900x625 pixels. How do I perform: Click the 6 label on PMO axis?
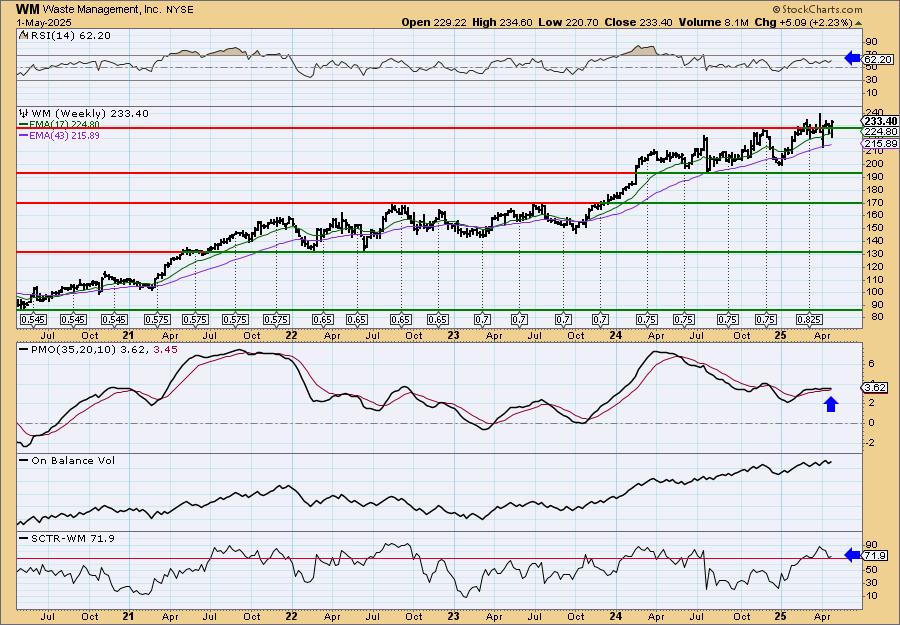coord(871,363)
